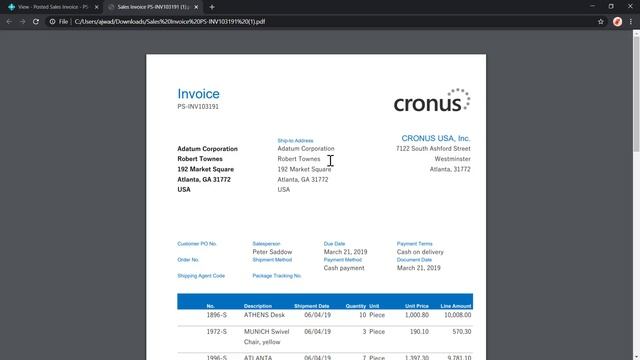640x360 pixels.
Task: Go back using the browser back arrow
Action: click(9, 22)
